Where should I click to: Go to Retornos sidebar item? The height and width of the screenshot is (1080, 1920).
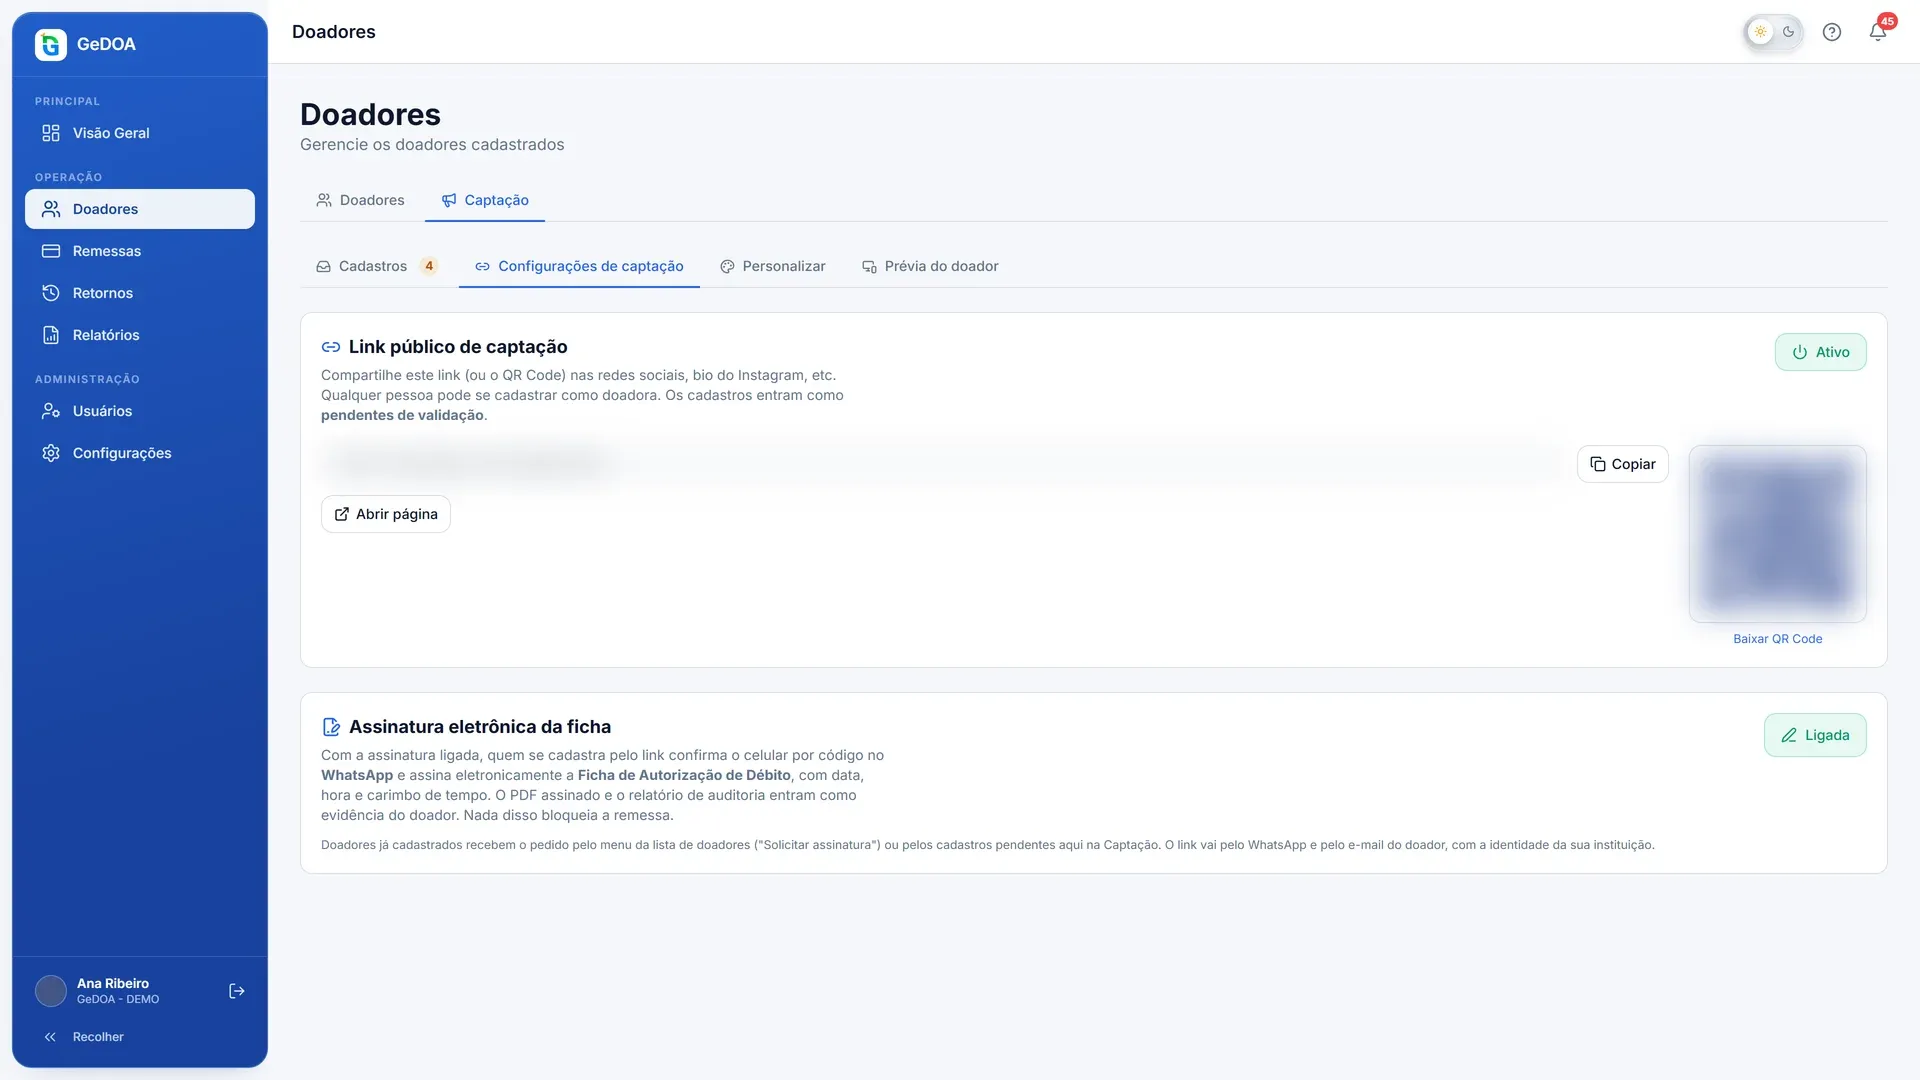coord(140,293)
